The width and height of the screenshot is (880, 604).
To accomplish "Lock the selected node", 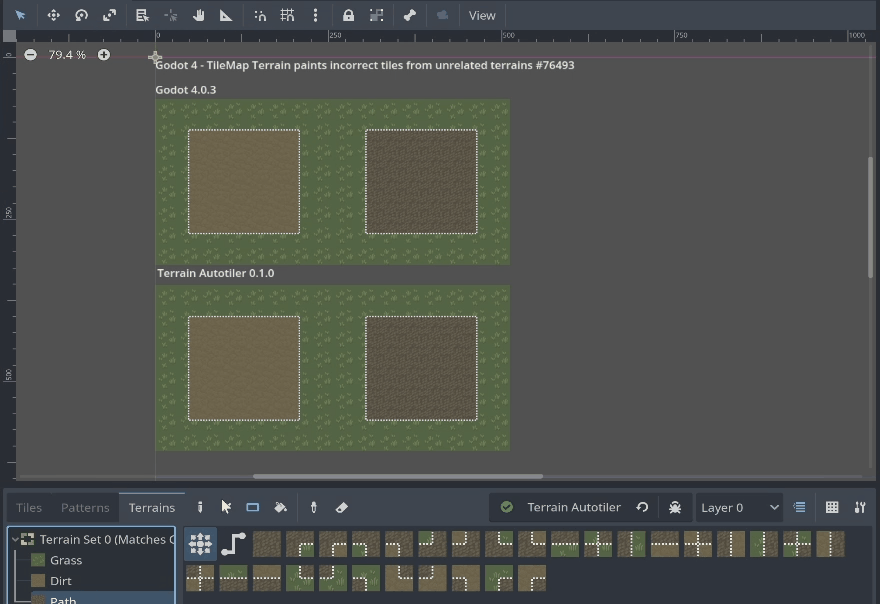I will (x=349, y=15).
